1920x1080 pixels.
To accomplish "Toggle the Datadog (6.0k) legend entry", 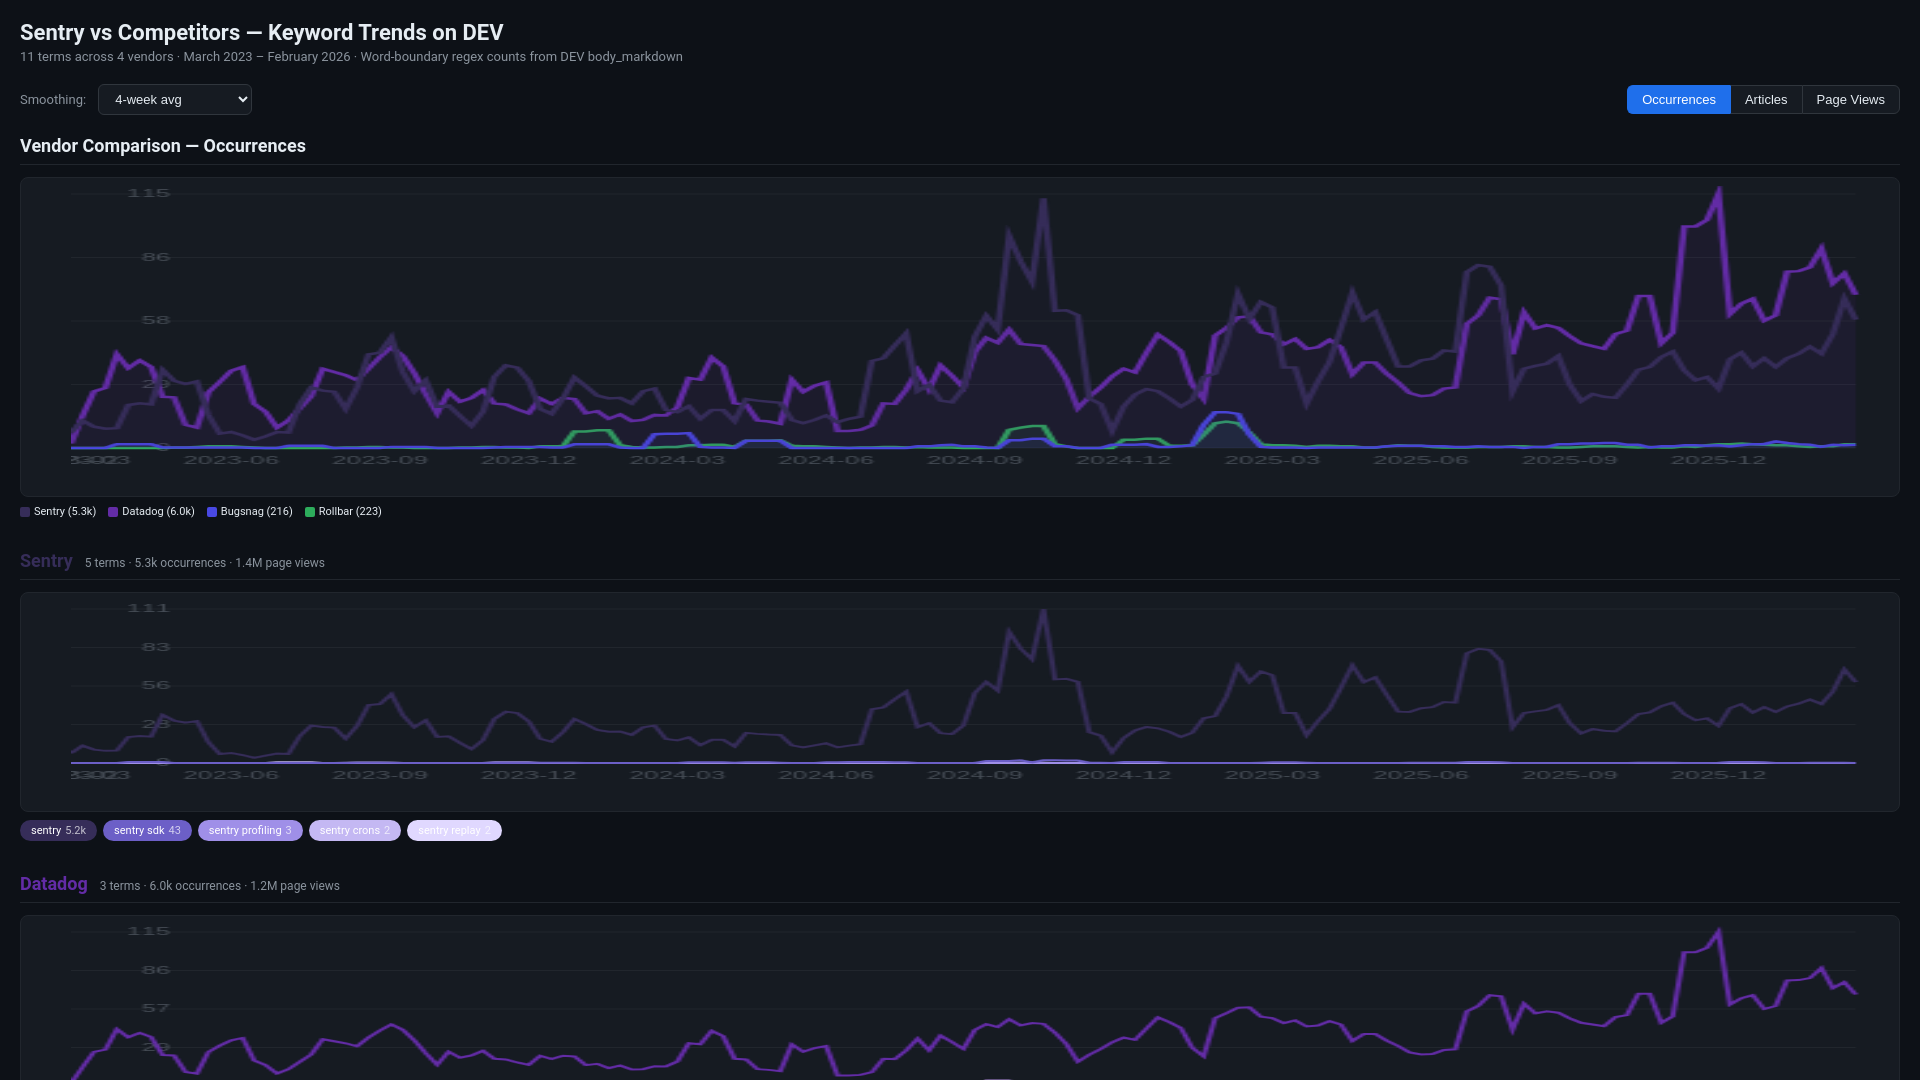I will (x=151, y=512).
